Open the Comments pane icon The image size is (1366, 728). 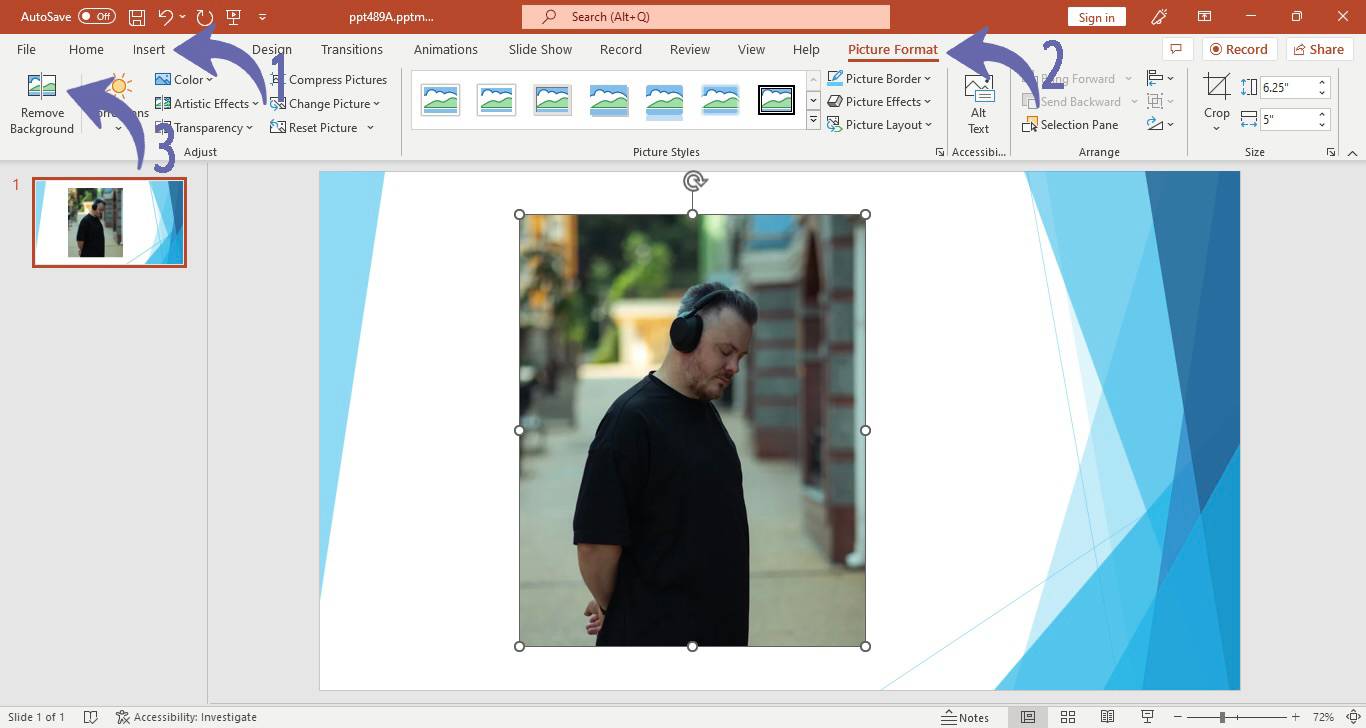click(1177, 49)
